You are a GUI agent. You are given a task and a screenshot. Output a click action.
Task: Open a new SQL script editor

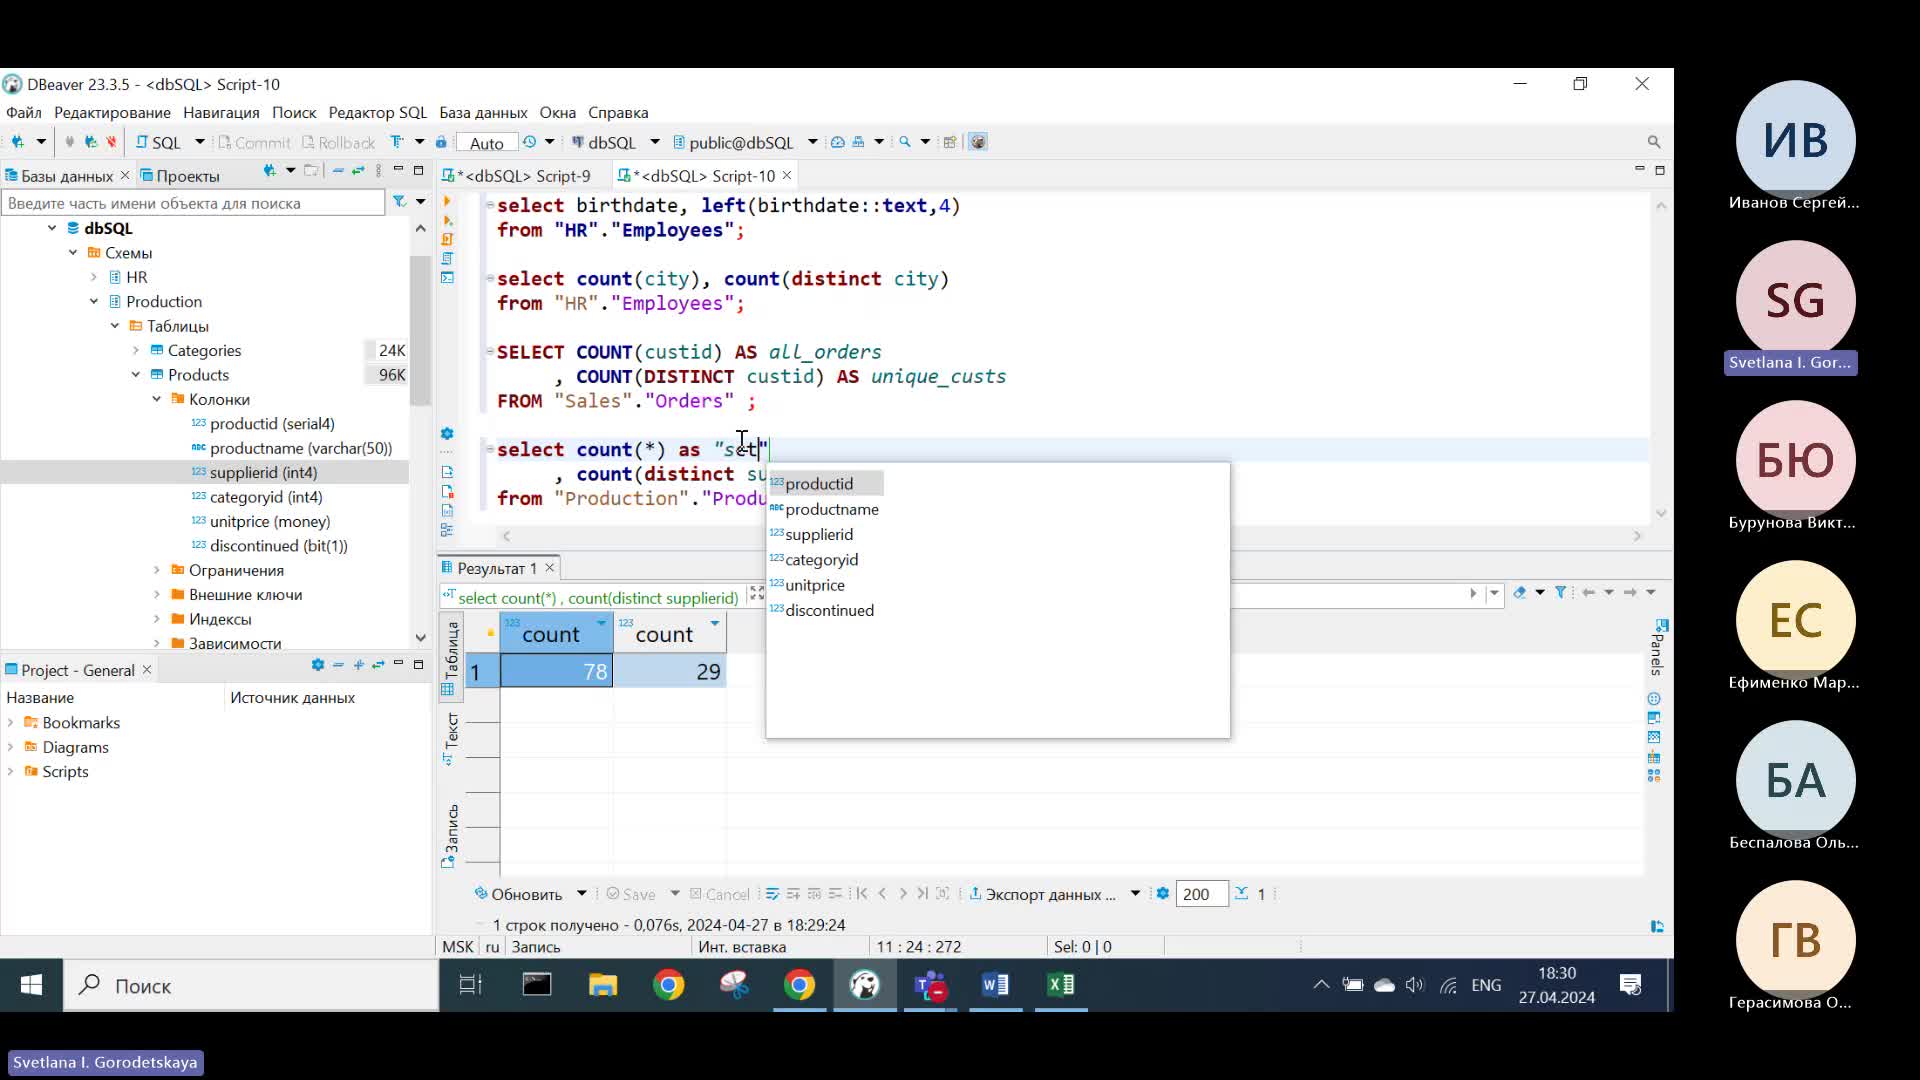click(158, 142)
